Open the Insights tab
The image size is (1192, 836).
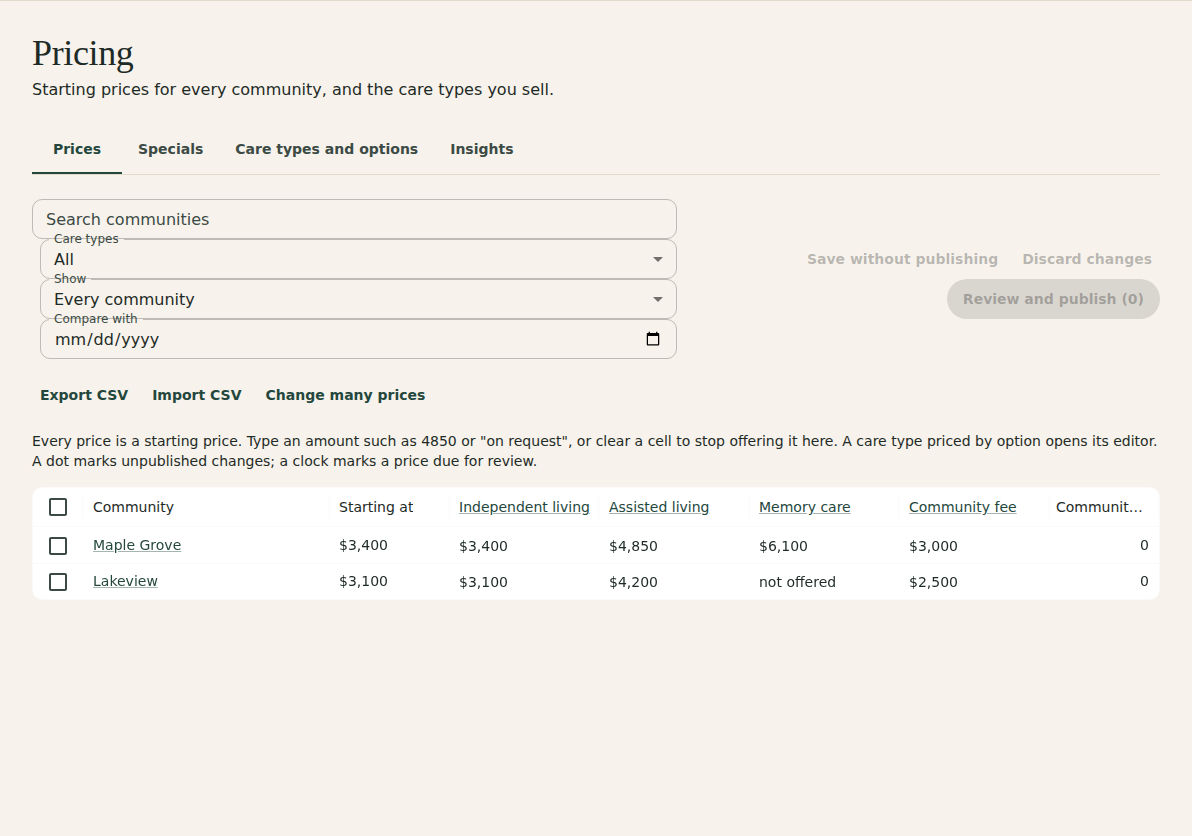tap(481, 149)
